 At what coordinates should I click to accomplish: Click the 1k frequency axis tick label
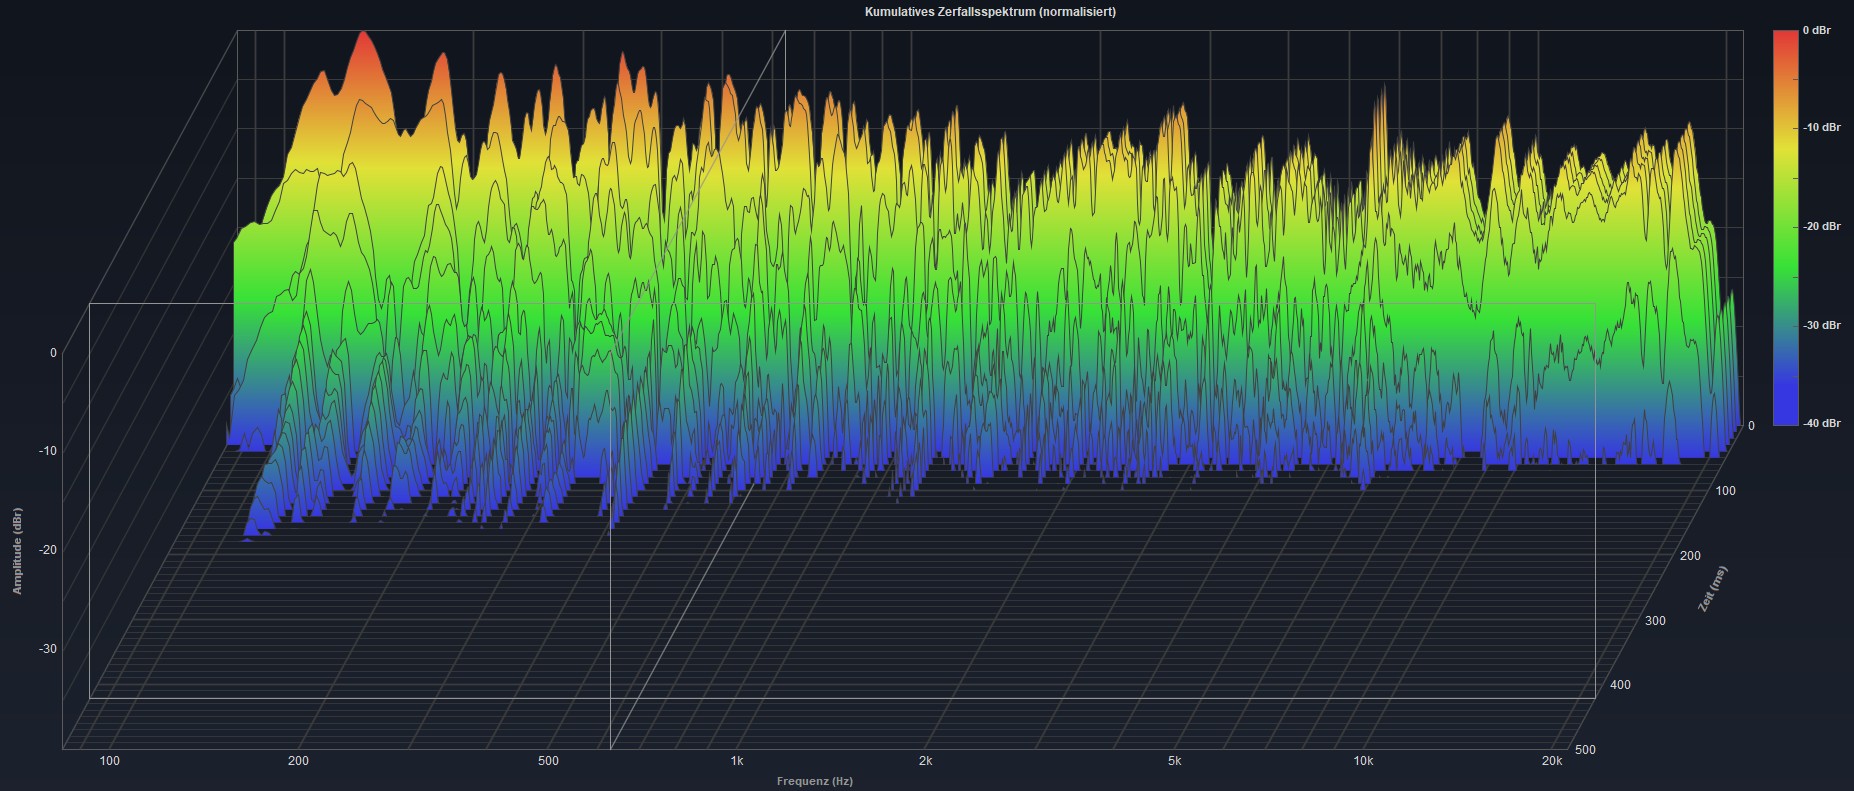pos(737,761)
